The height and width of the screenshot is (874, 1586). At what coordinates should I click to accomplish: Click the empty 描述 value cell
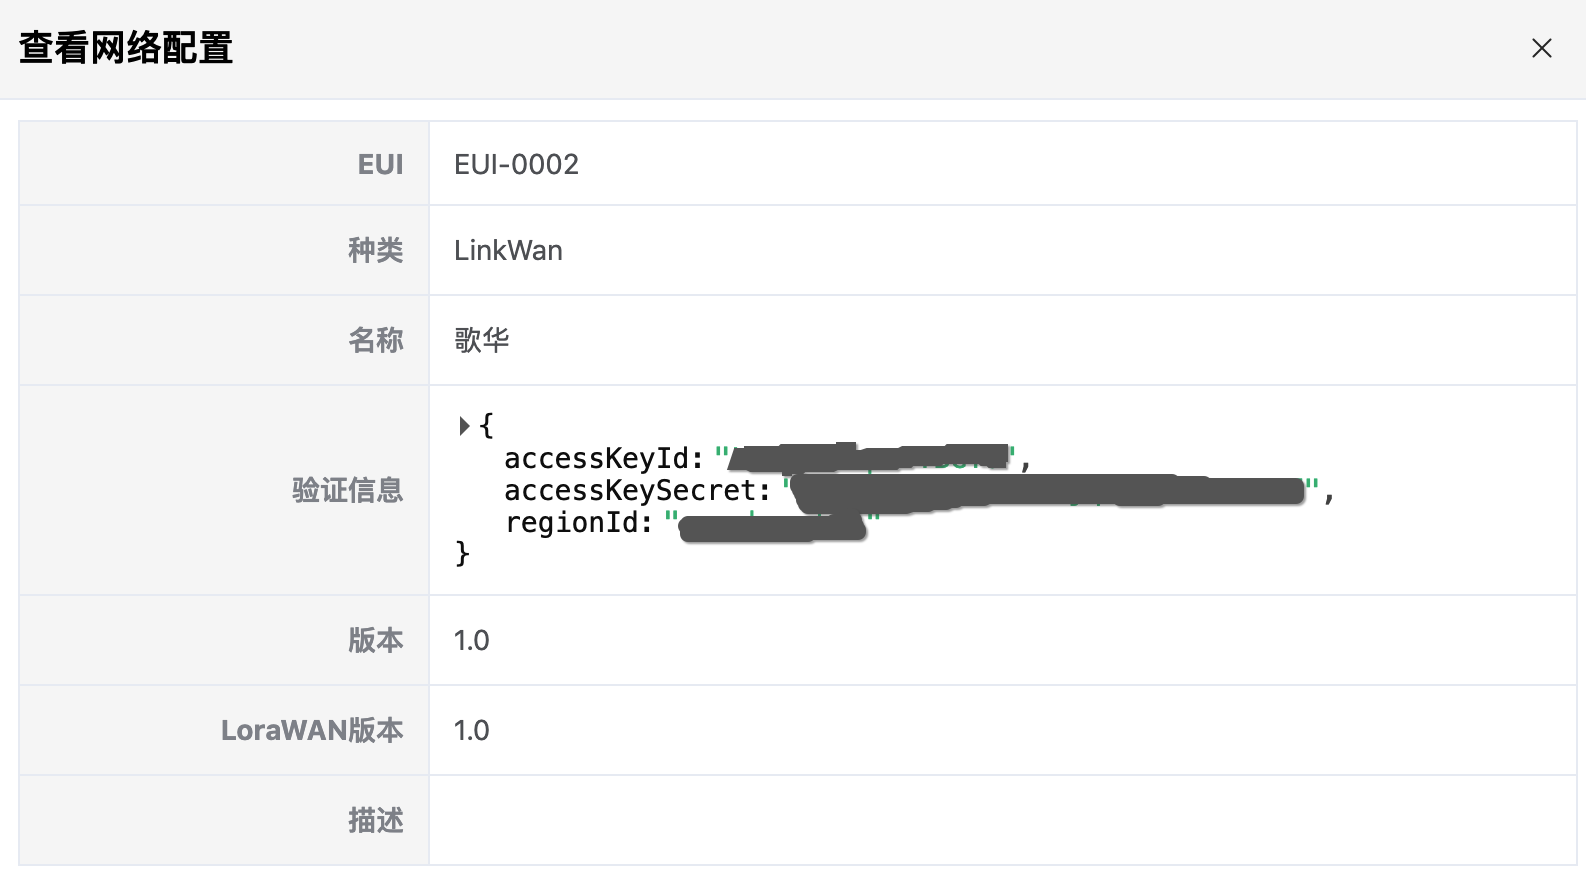(x=1003, y=820)
